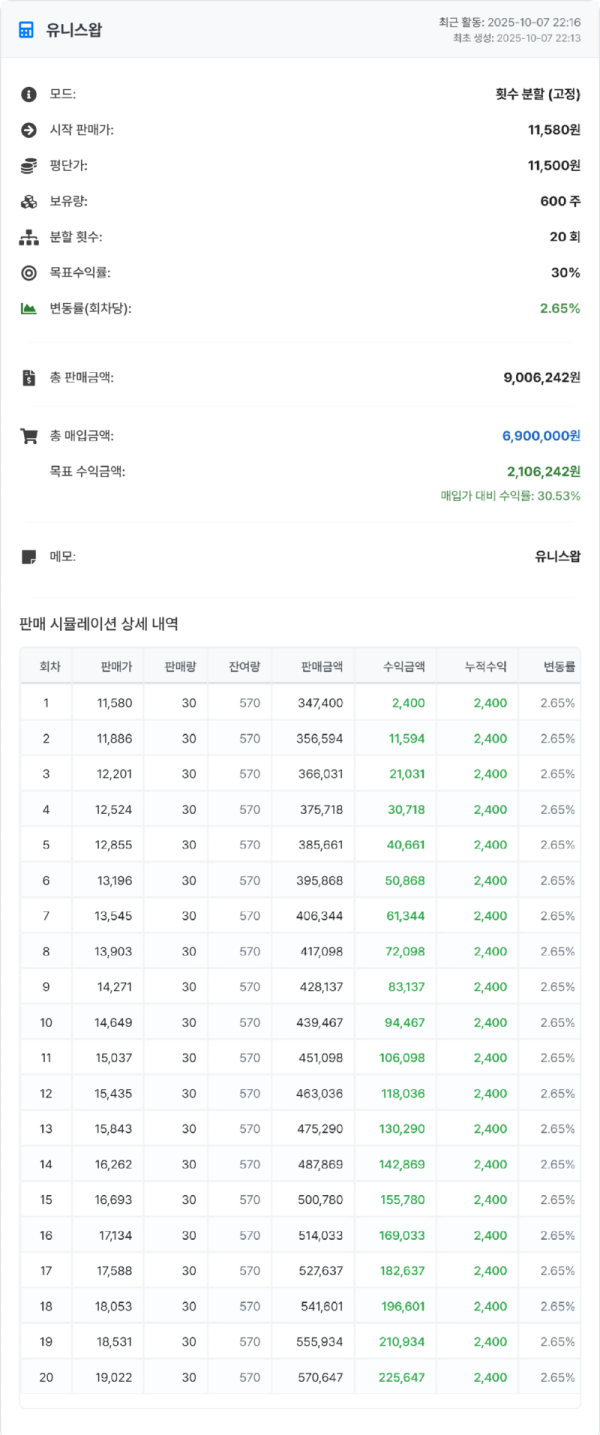Select the green 2.65% 변동률 value
The height and width of the screenshot is (1435, 600).
pyautogui.click(x=558, y=308)
